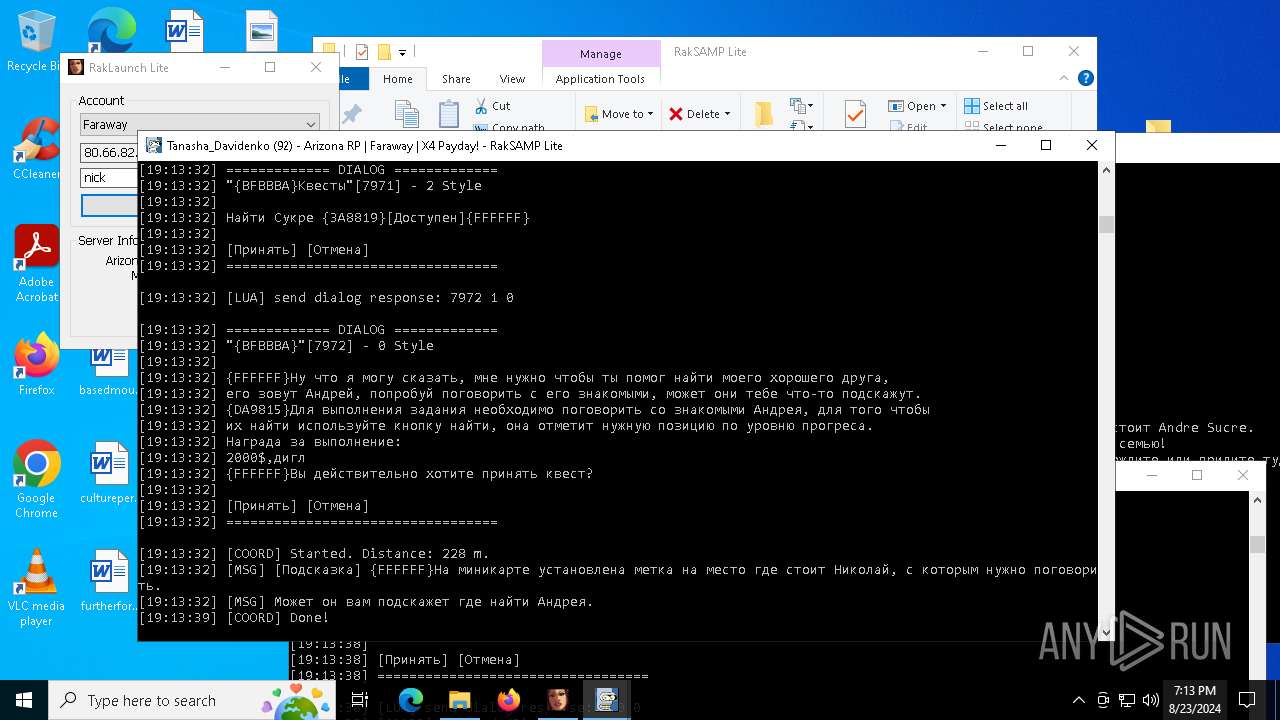Click into nick field in RakLaunch
The width and height of the screenshot is (1280, 720).
click(108, 177)
